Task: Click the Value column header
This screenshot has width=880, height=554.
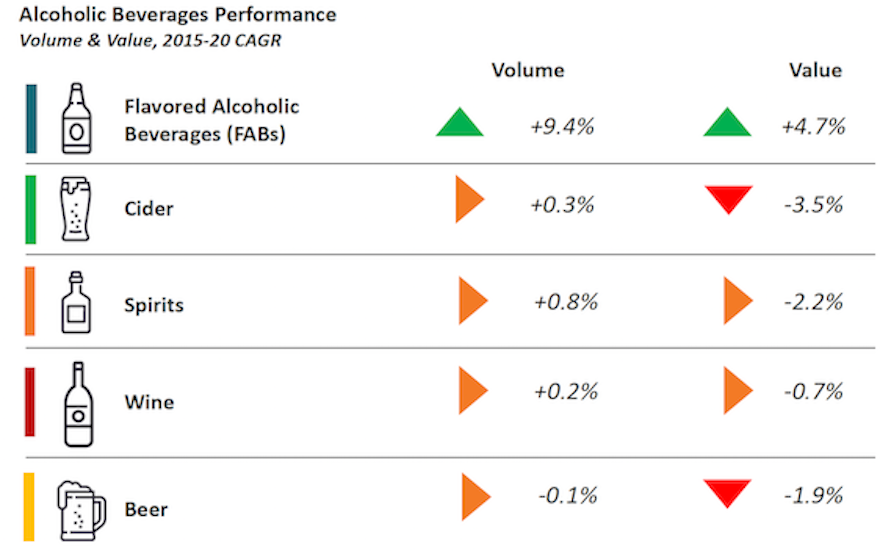Action: (x=815, y=70)
